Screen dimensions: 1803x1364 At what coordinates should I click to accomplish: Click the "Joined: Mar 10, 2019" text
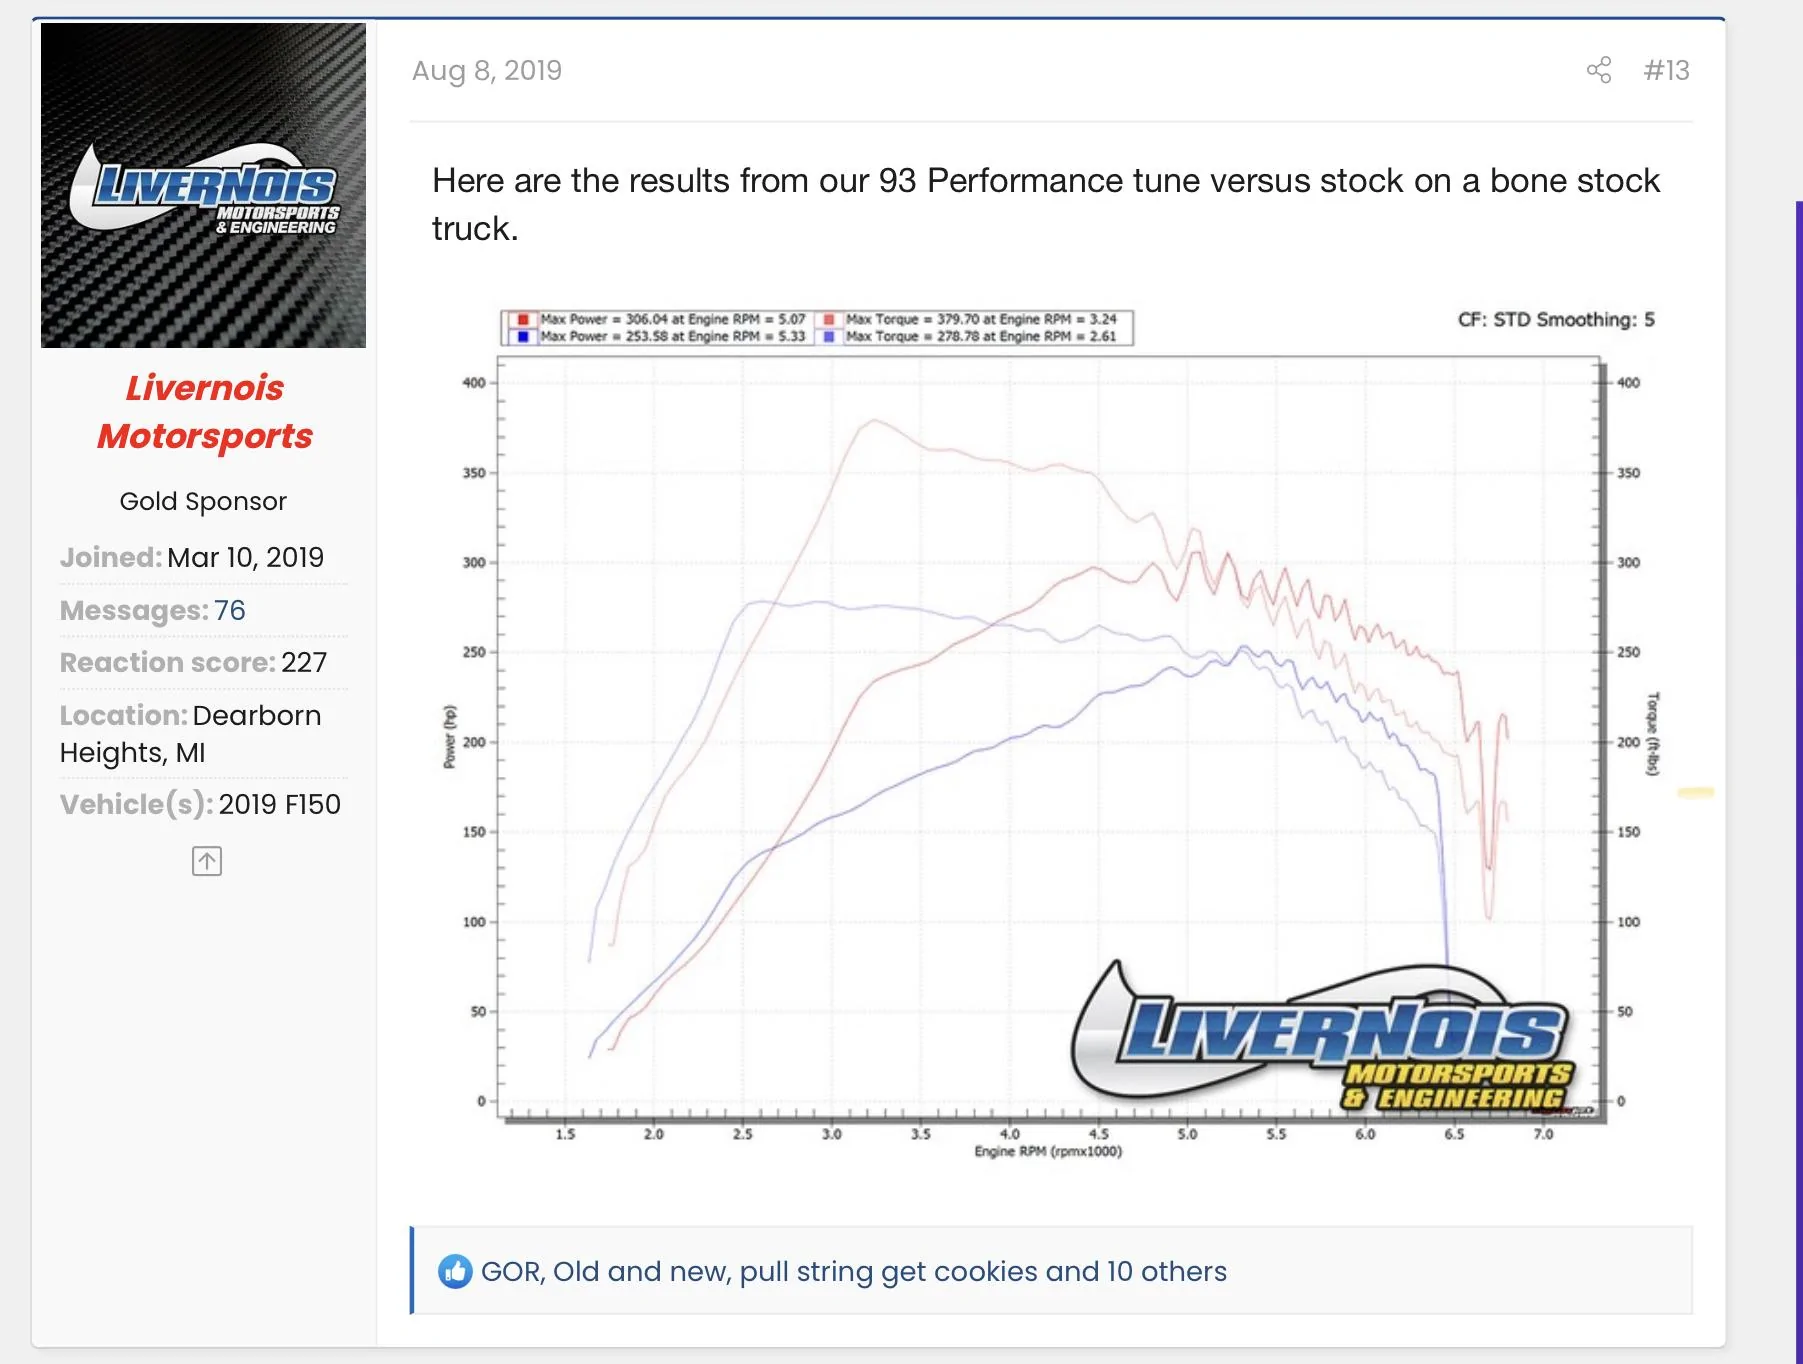[192, 557]
